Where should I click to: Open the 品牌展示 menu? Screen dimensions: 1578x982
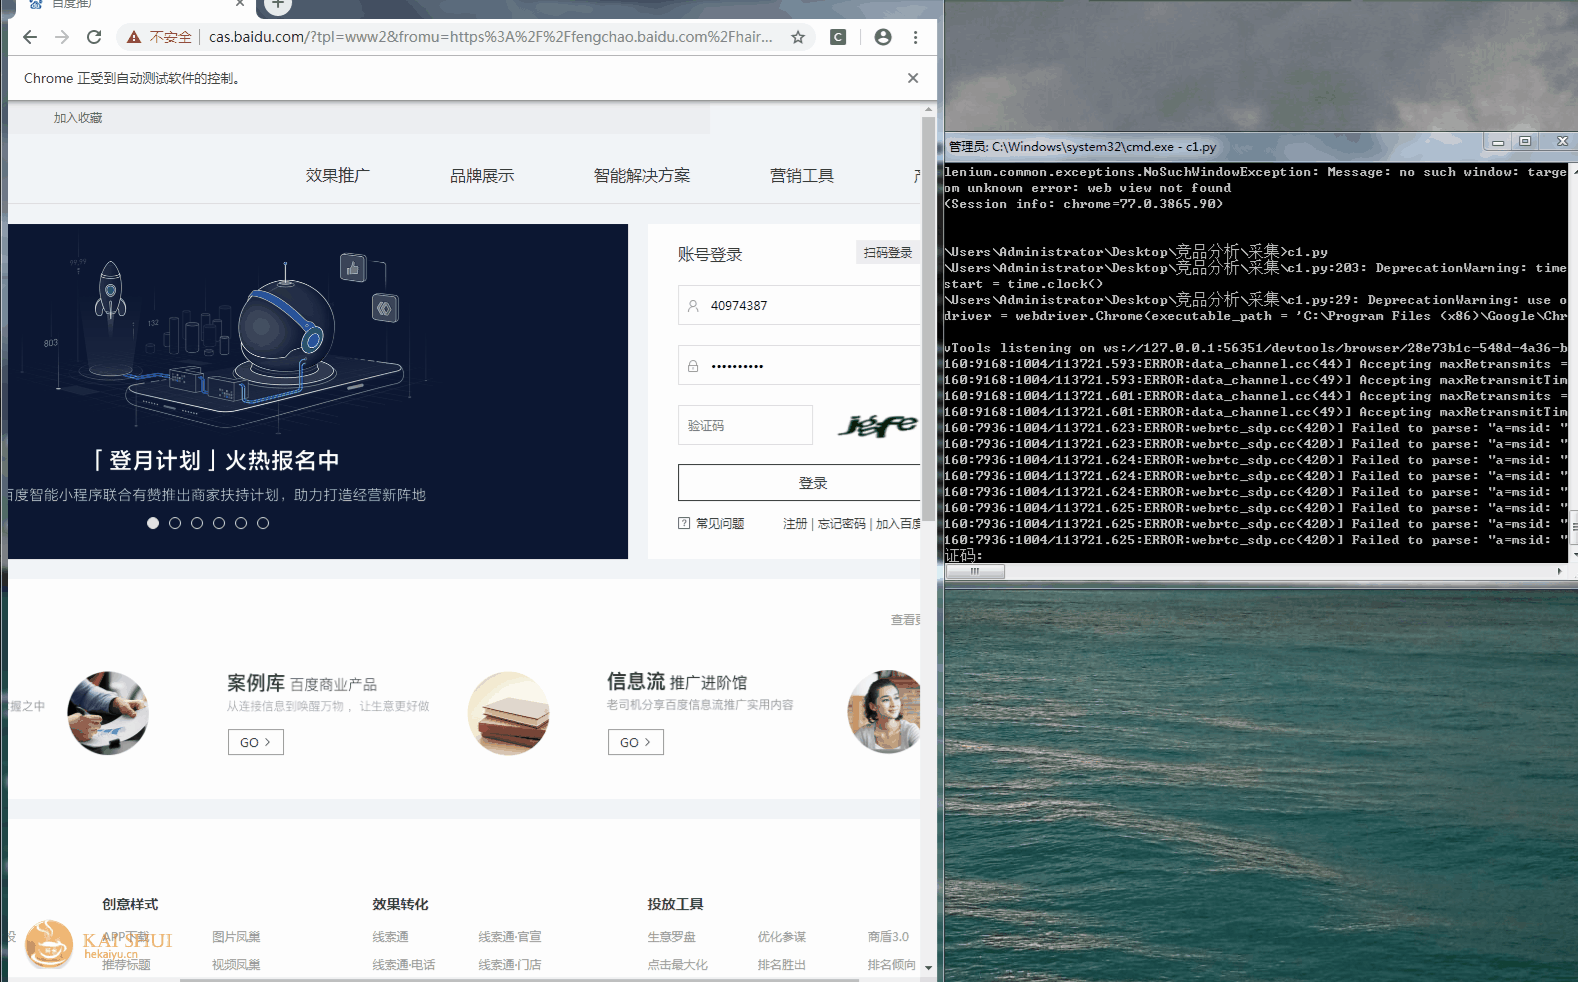482,176
